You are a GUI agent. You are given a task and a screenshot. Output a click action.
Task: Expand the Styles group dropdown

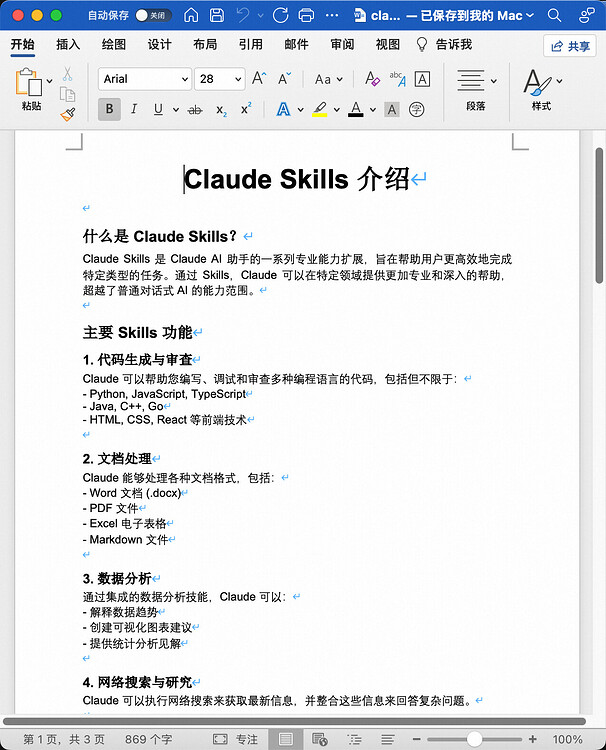pos(560,81)
